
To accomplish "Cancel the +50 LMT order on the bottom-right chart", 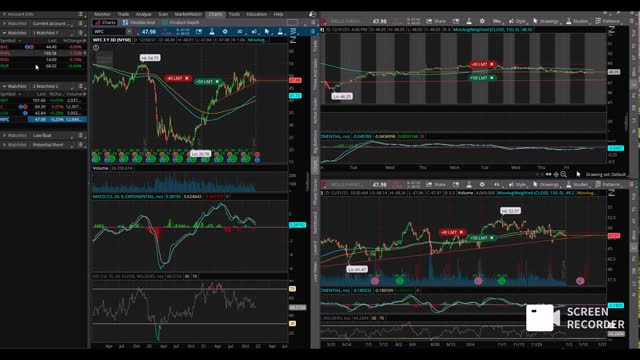I will point(491,238).
